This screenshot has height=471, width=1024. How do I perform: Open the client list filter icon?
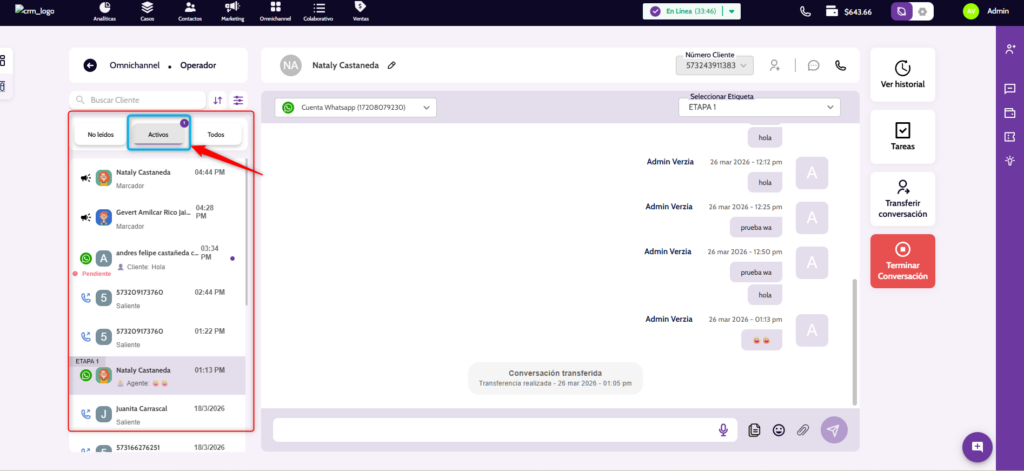pos(238,100)
